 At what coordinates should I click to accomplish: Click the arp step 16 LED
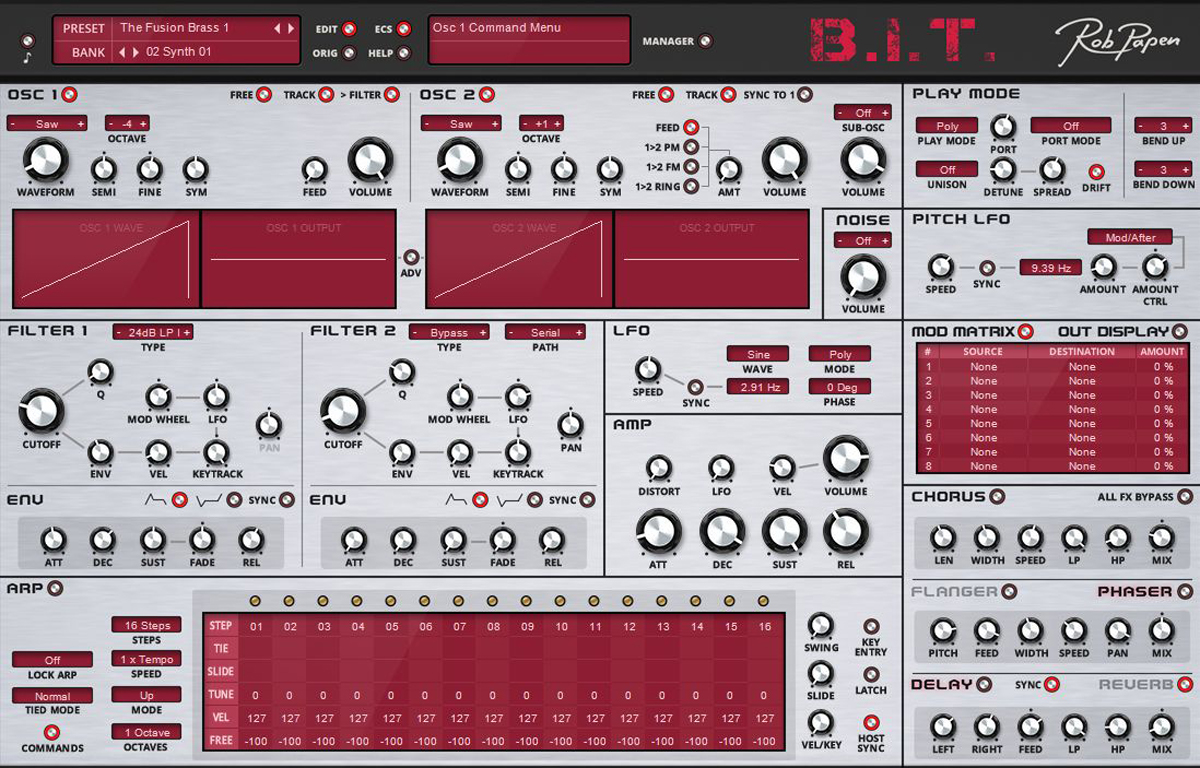pyautogui.click(x=764, y=601)
